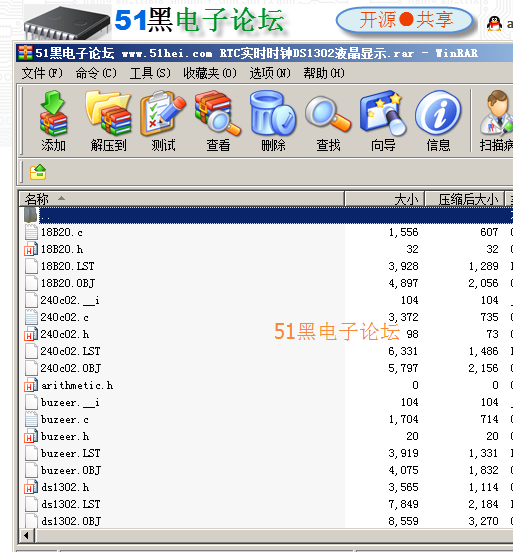Open the File (文件) menu
The image size is (513, 552).
coord(42,73)
